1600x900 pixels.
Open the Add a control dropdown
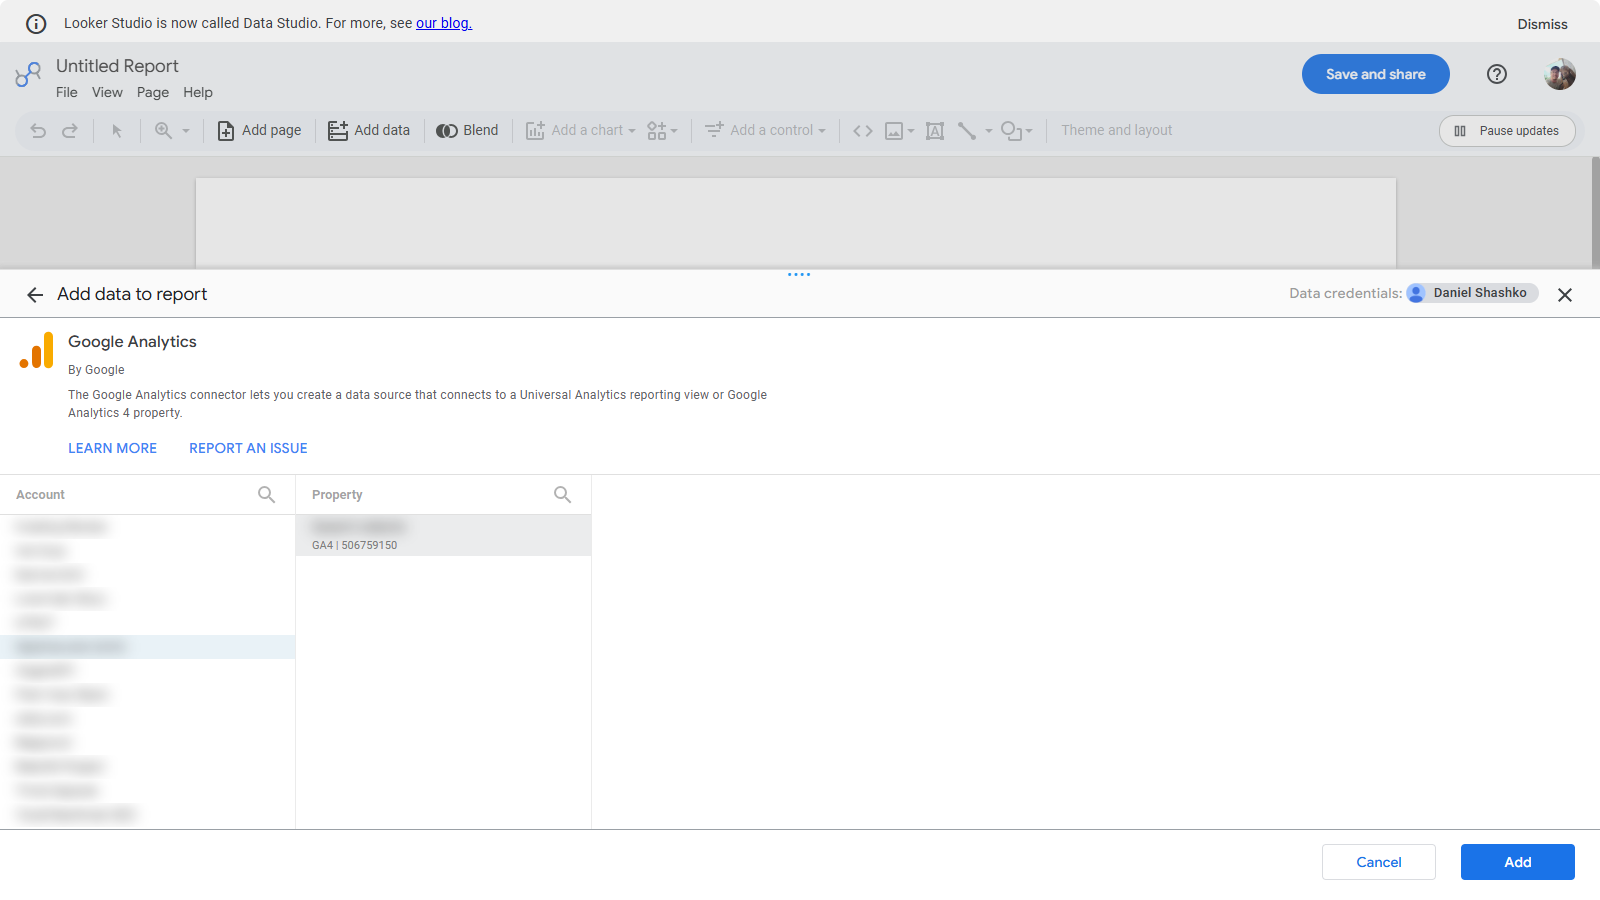(x=766, y=130)
